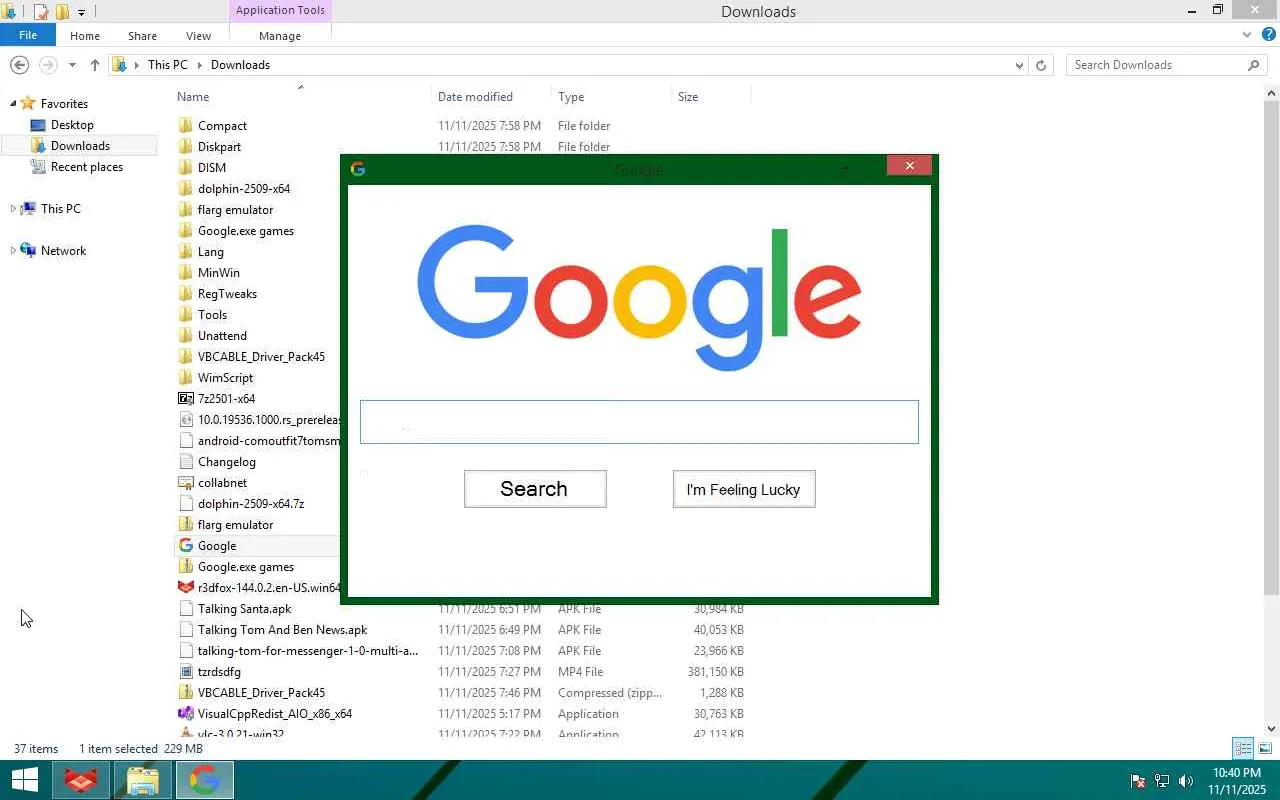Open the File menu tab
Viewport: 1280px width, 800px height.
(28, 35)
